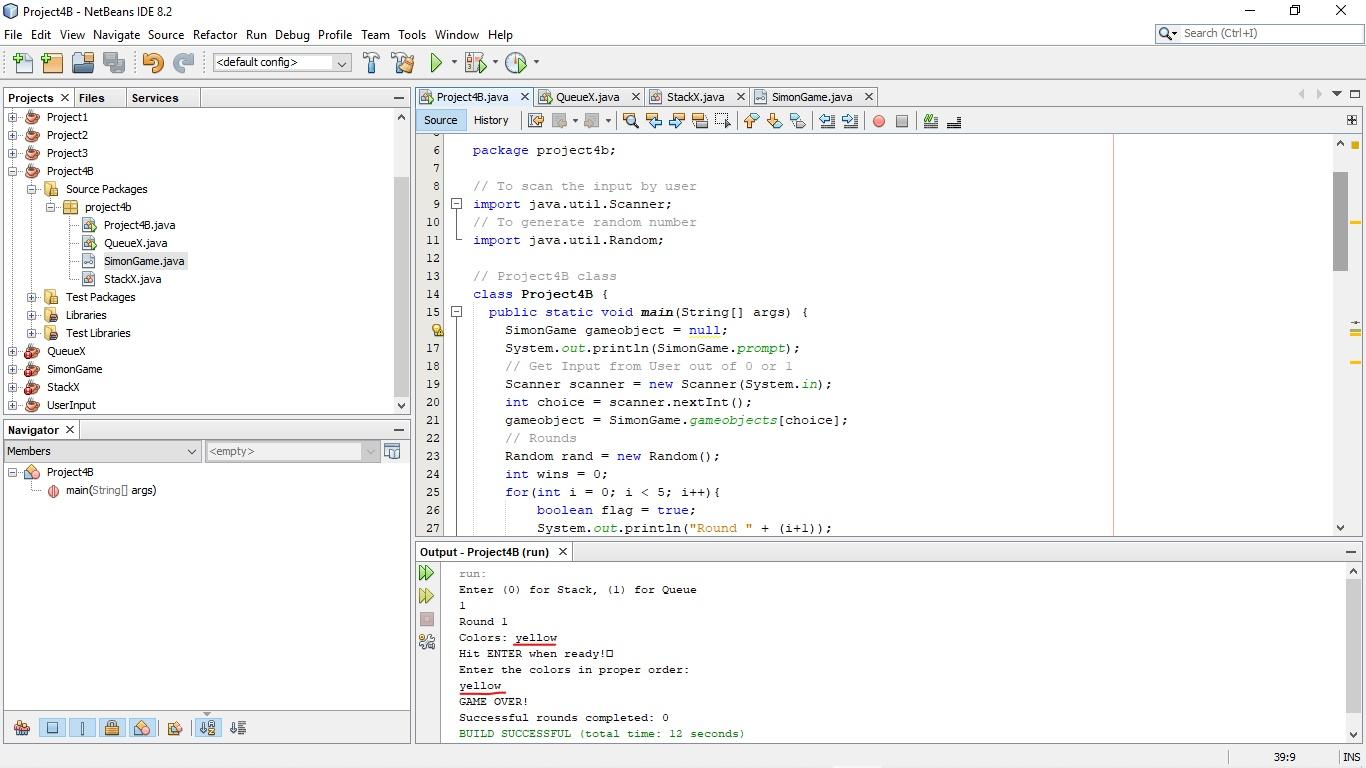The width and height of the screenshot is (1366, 768).
Task: Toggle Bookmark on the current line
Action: (797, 120)
